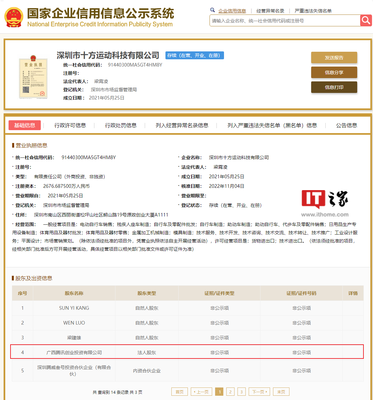Click the national emblem logo in the header
This screenshot has height=400, width=373.
[x=14, y=17]
